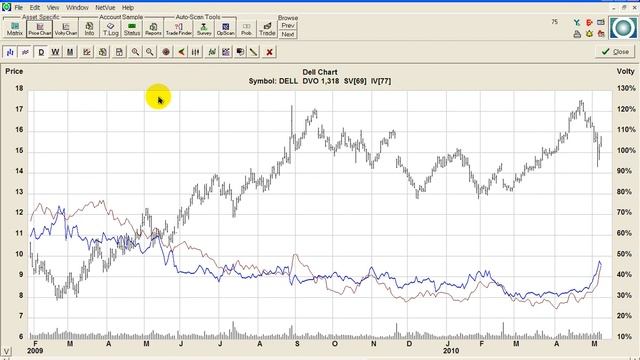640x360 pixels.
Task: Click the 'IV[77]' value in header
Action: coord(381,81)
